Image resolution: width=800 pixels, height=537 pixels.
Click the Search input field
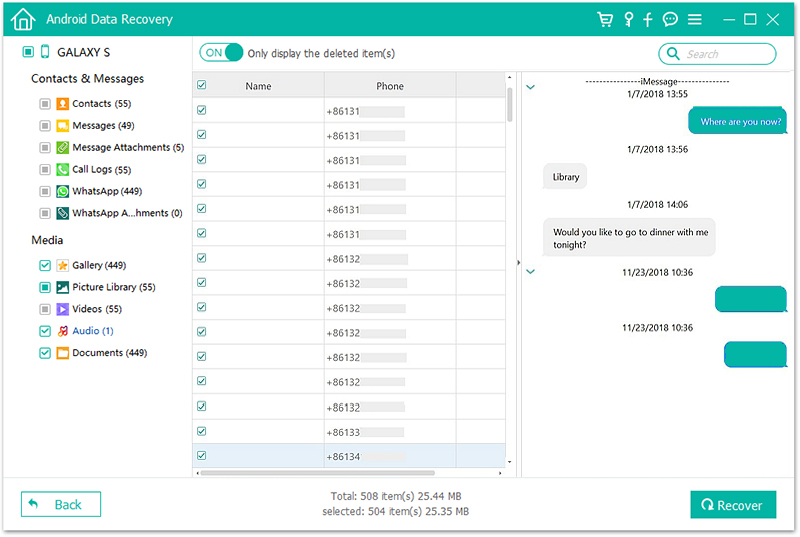click(x=717, y=54)
